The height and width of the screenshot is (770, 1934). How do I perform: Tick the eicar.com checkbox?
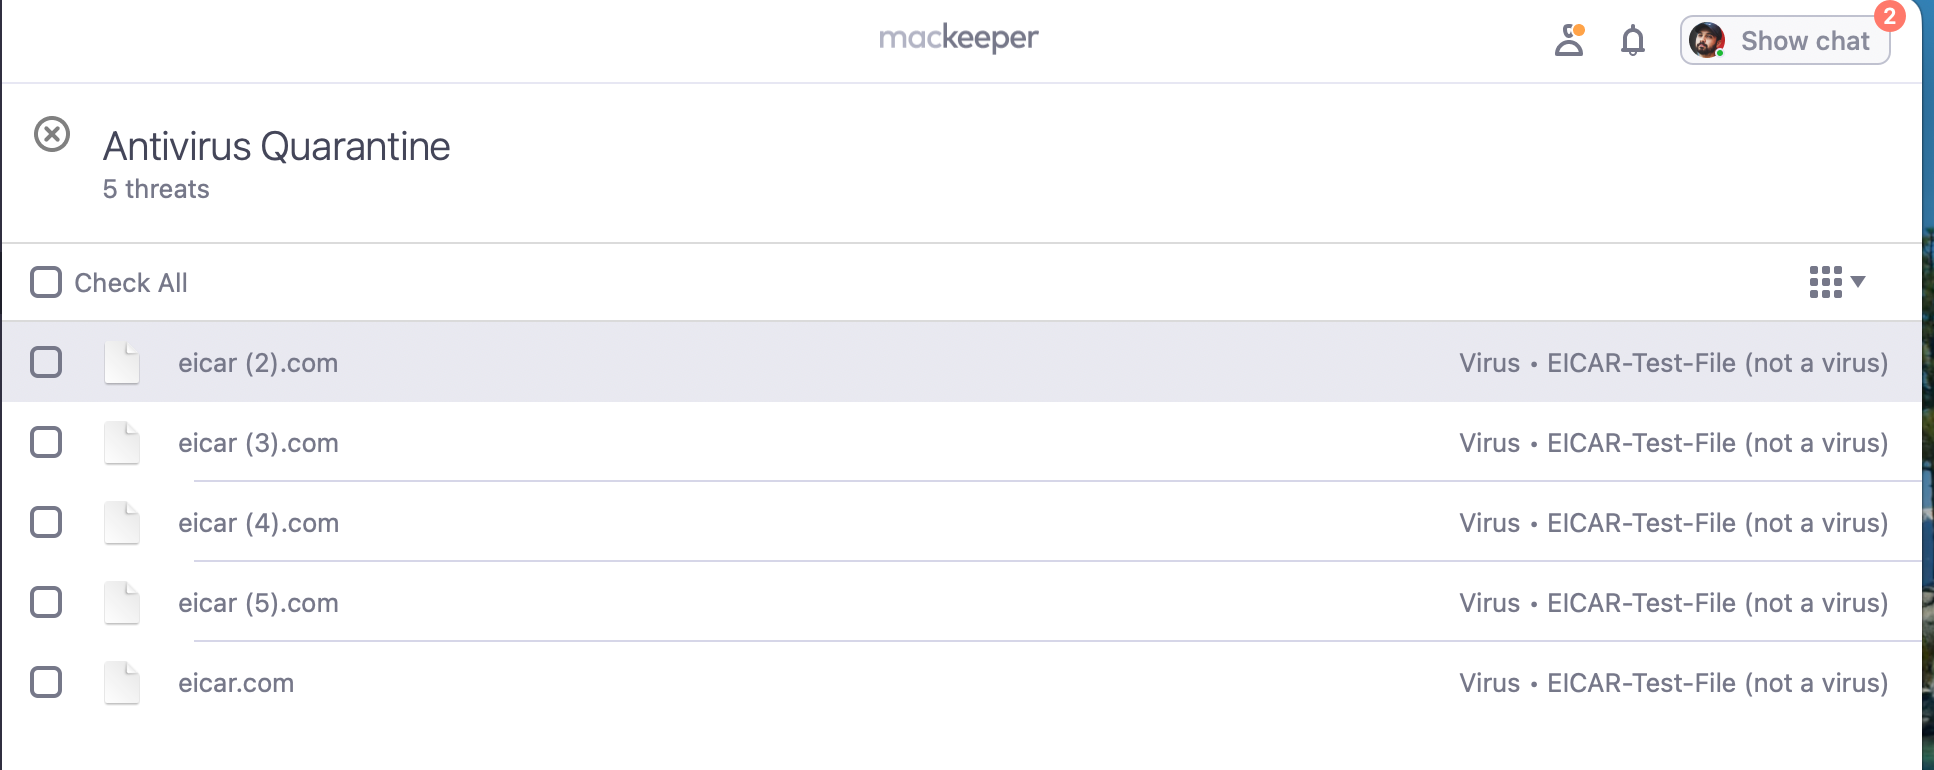point(46,682)
